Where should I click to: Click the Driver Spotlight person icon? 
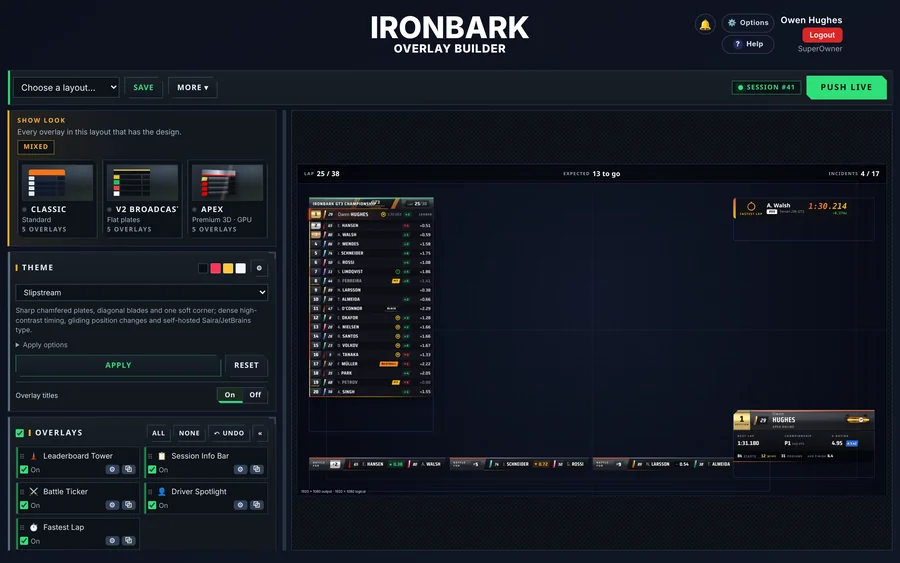[162, 492]
